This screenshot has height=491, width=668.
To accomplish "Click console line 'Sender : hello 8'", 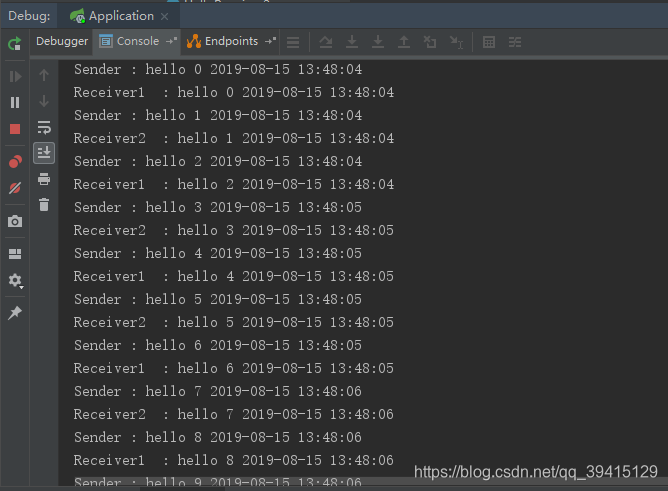I will tap(218, 437).
